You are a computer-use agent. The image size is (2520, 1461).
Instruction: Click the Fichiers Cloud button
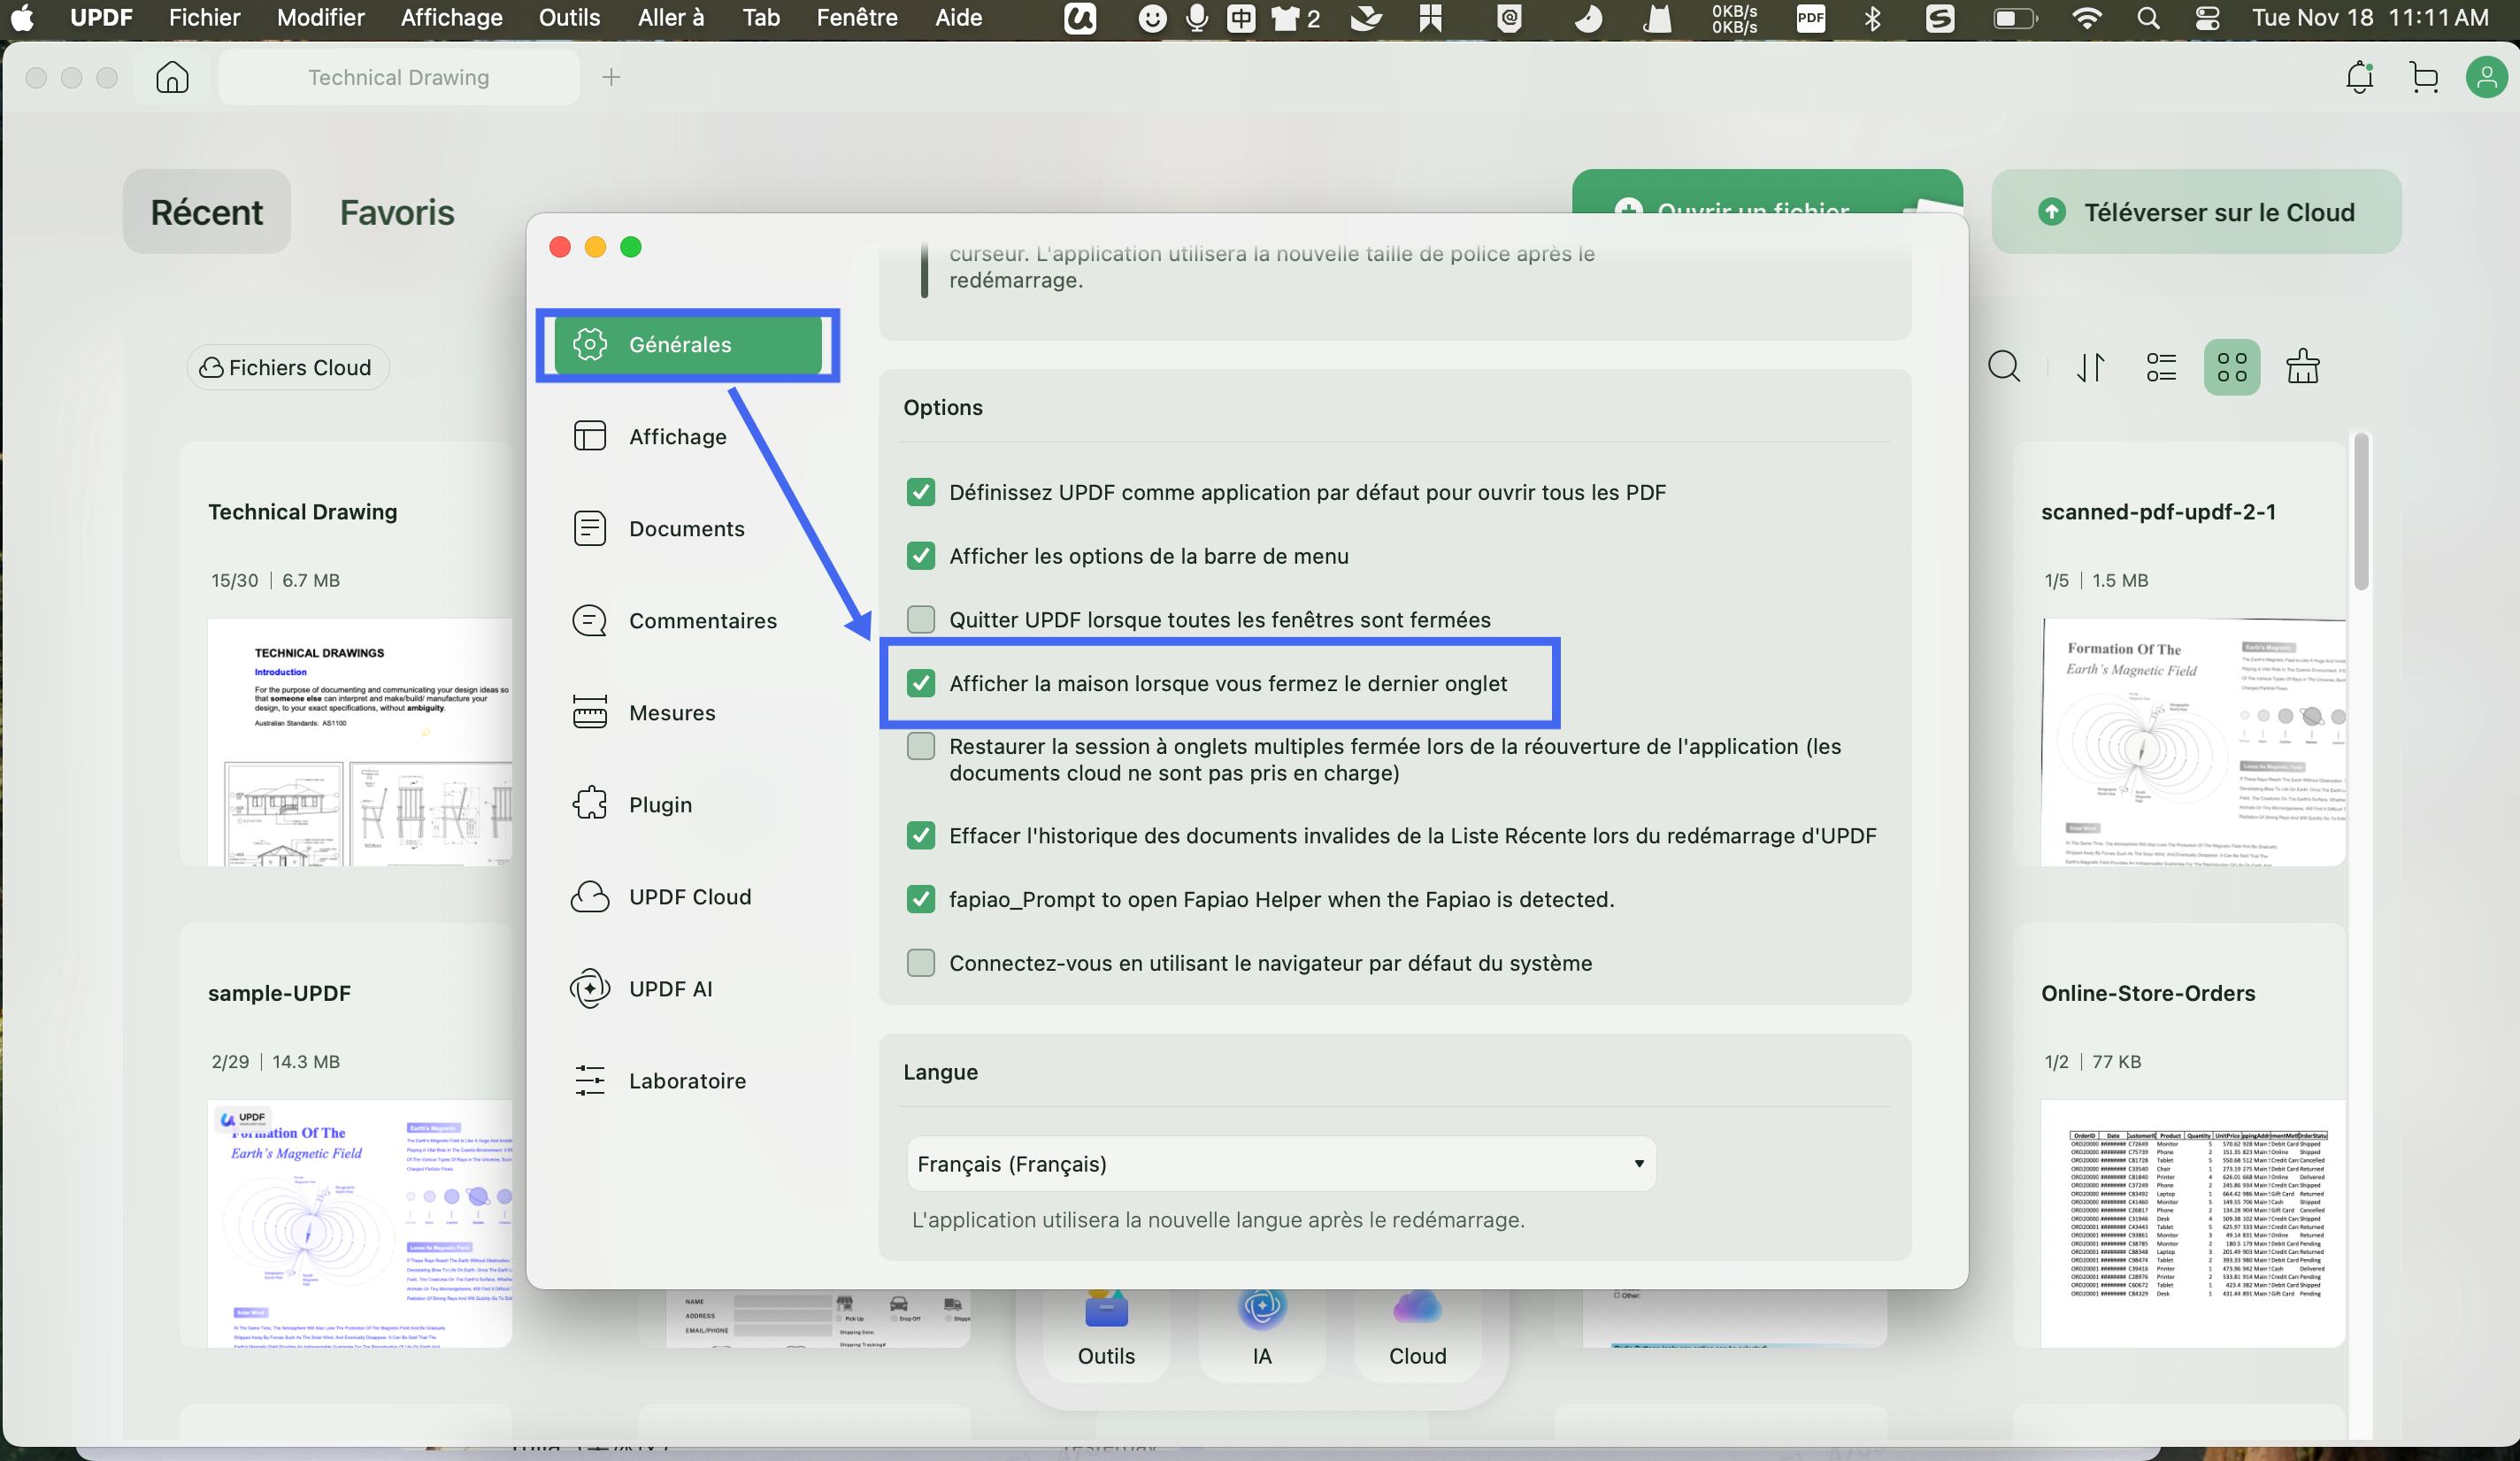[x=287, y=367]
